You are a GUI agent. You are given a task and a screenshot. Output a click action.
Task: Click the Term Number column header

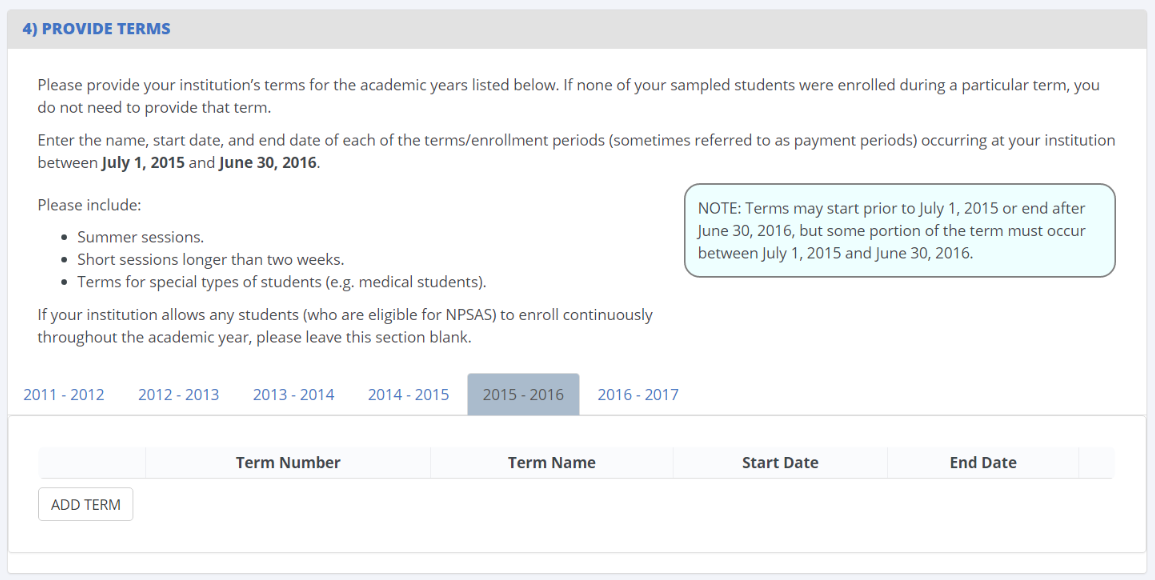[288, 463]
